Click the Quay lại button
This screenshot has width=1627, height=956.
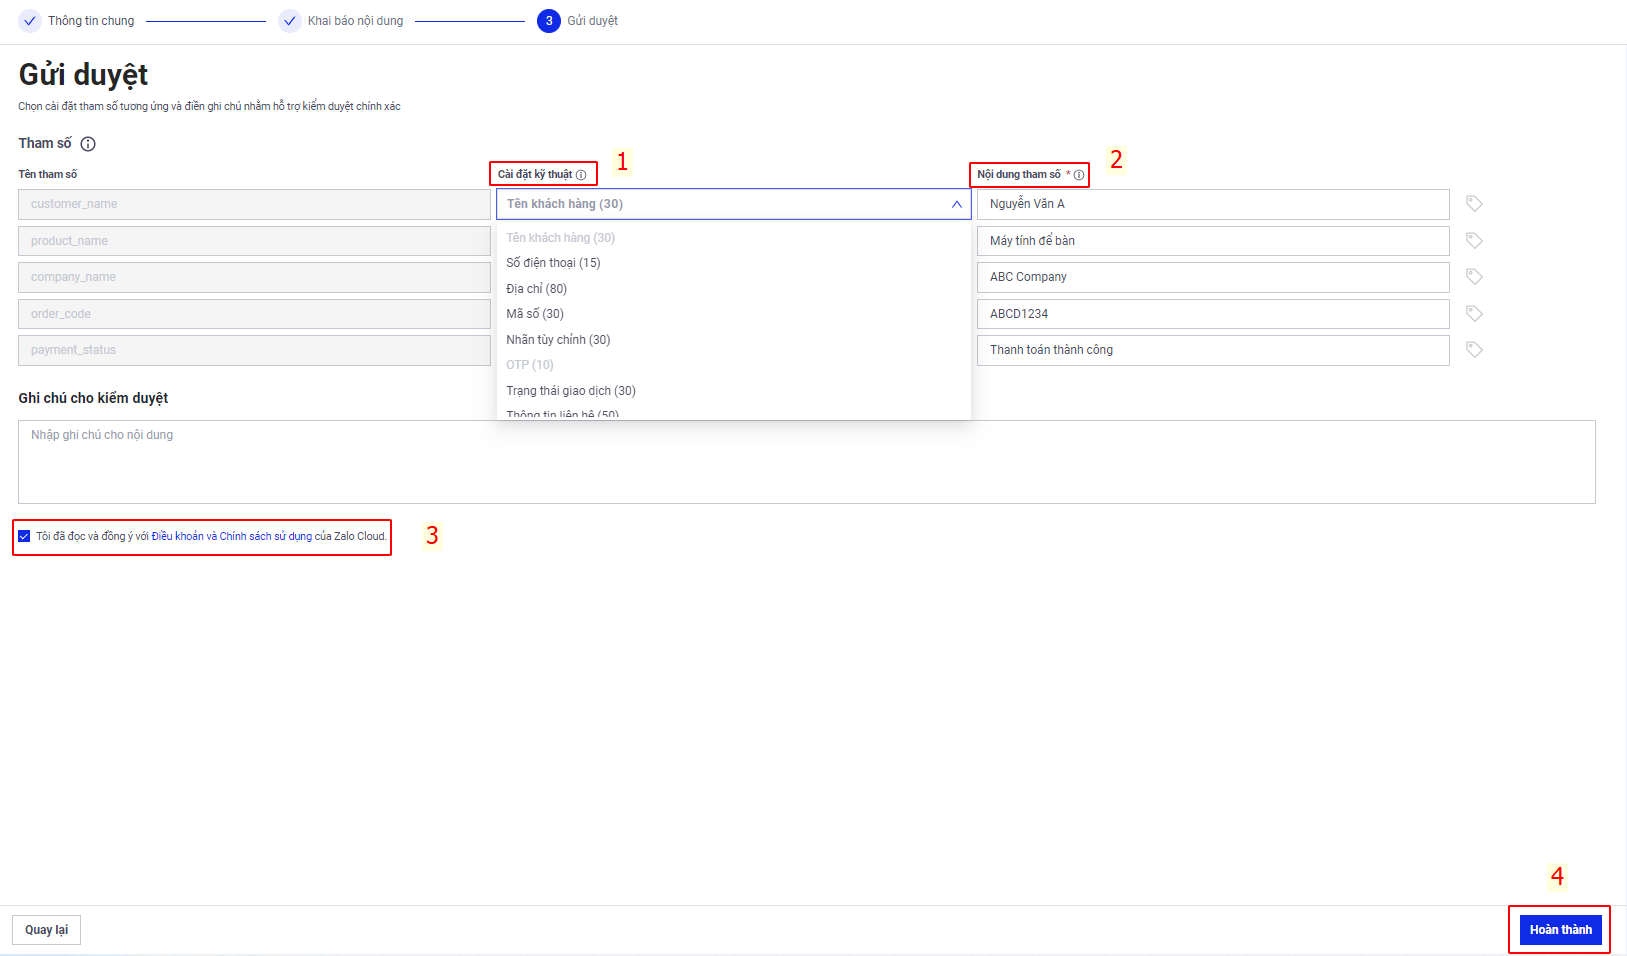pos(47,930)
